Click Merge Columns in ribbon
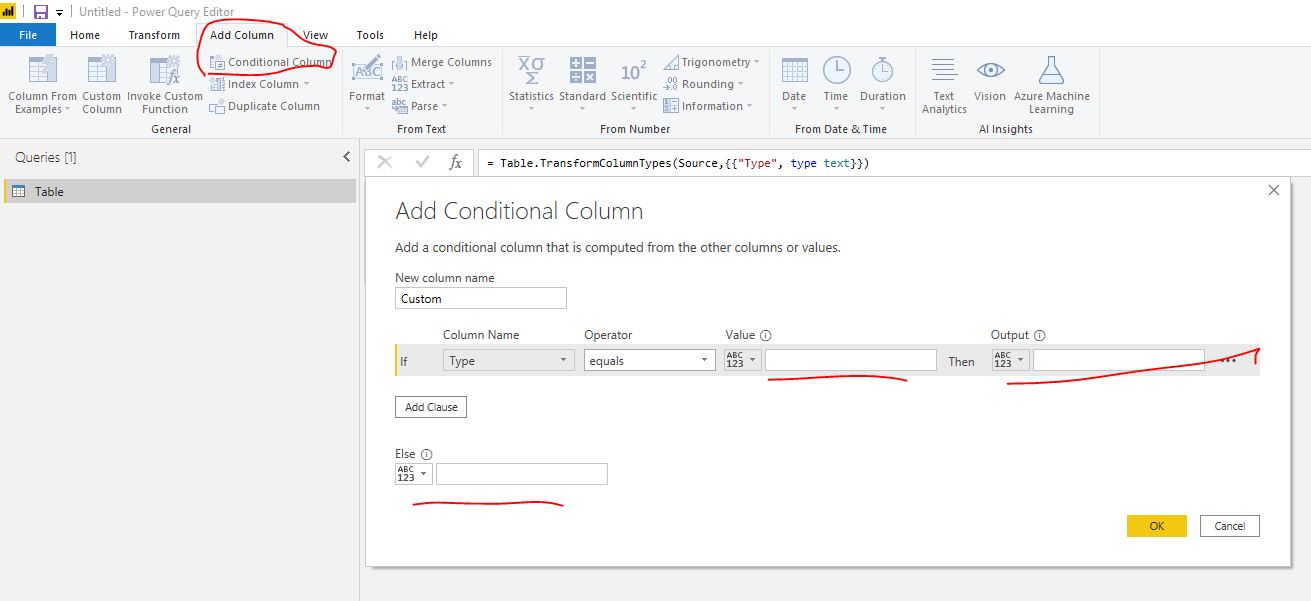1311x601 pixels. coord(442,62)
